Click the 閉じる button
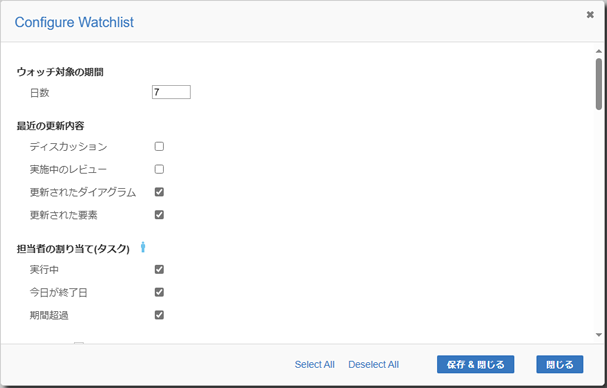The width and height of the screenshot is (607, 388). coord(559,364)
